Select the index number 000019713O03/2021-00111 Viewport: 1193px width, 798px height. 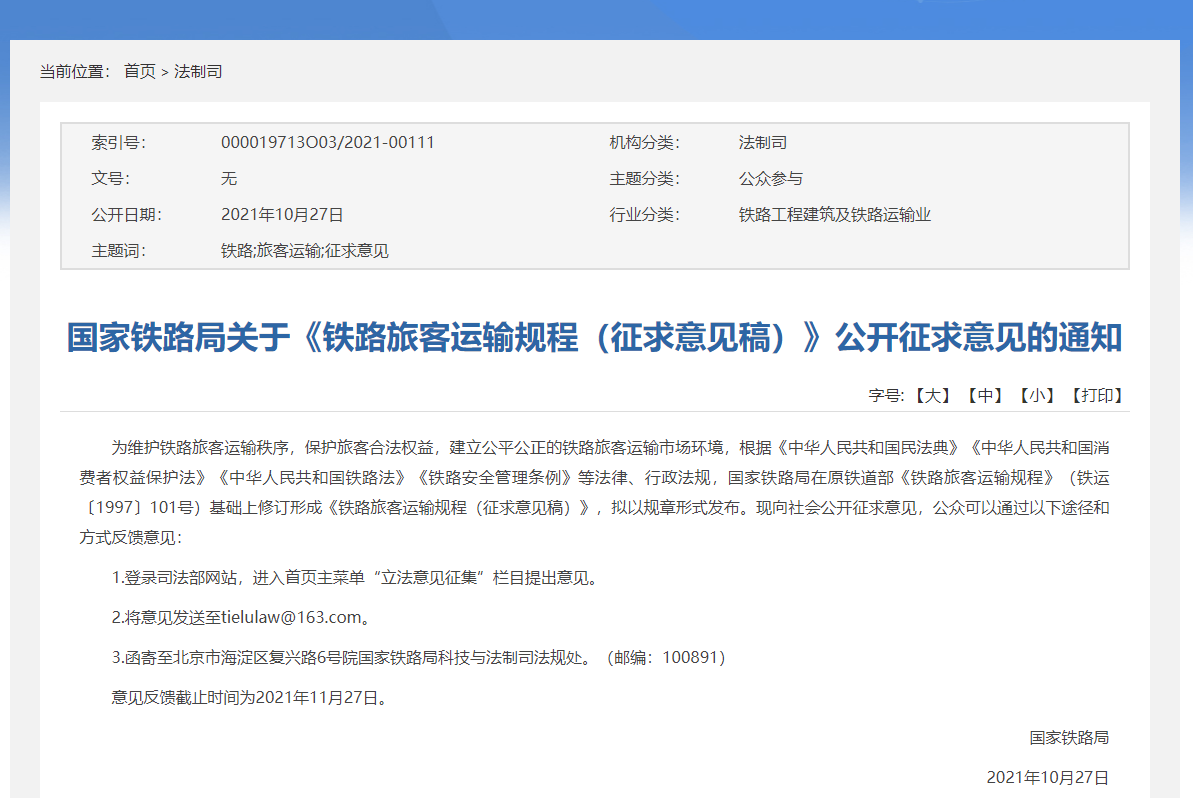[327, 143]
